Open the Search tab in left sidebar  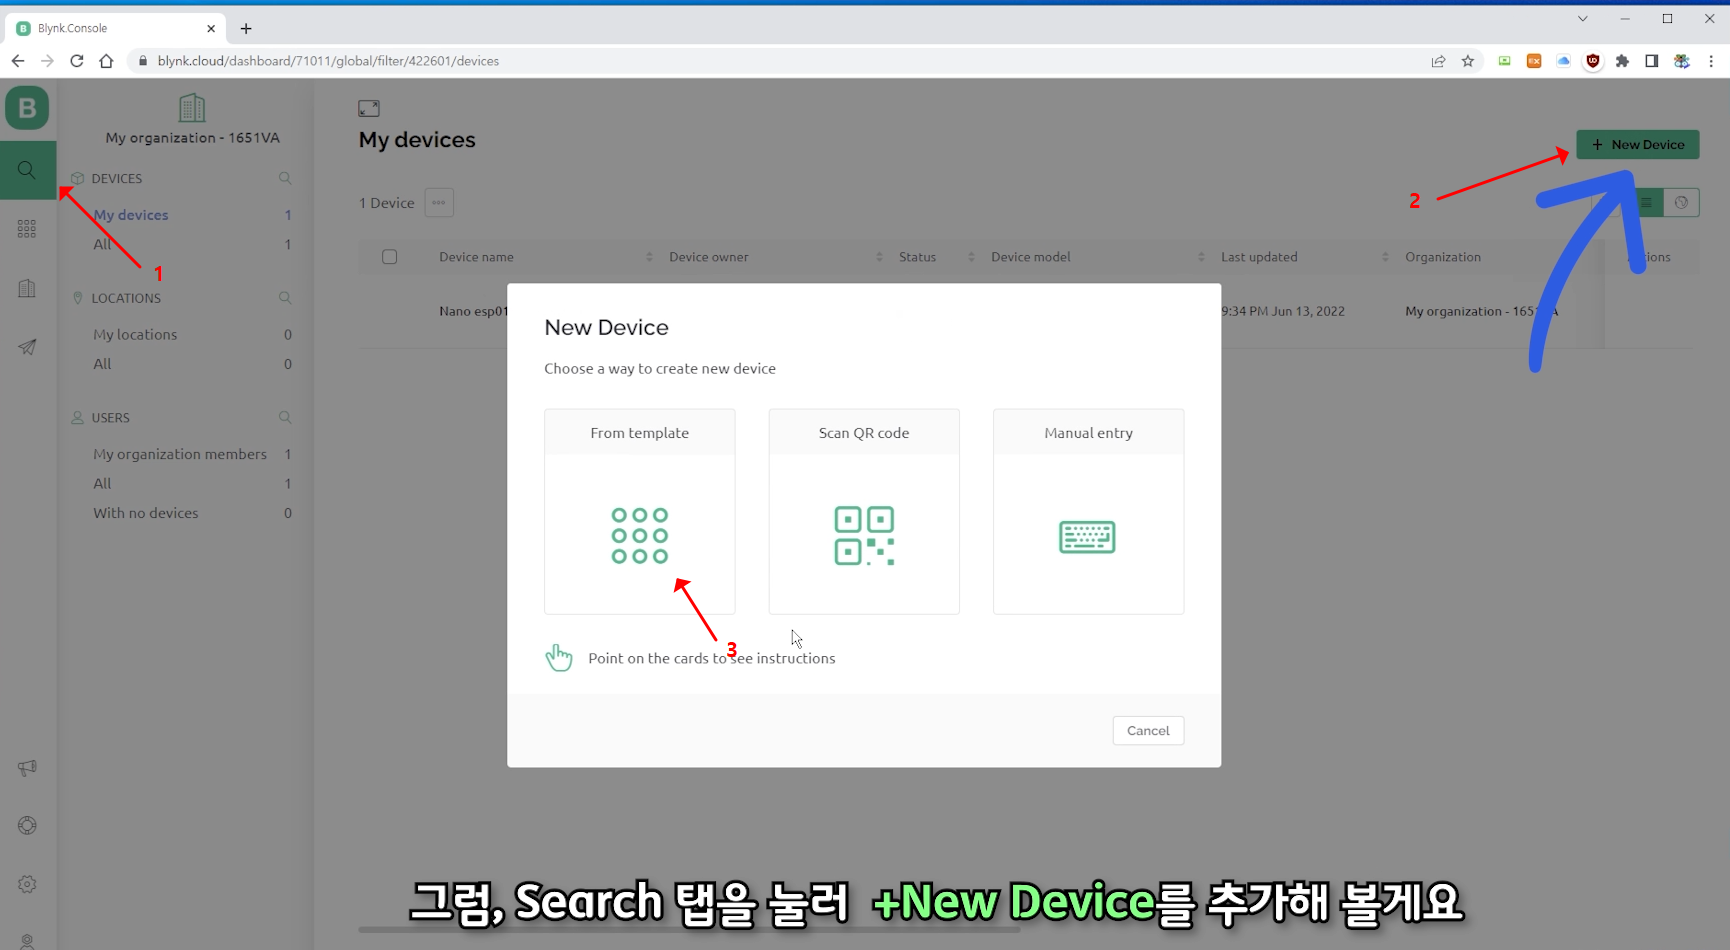point(27,170)
